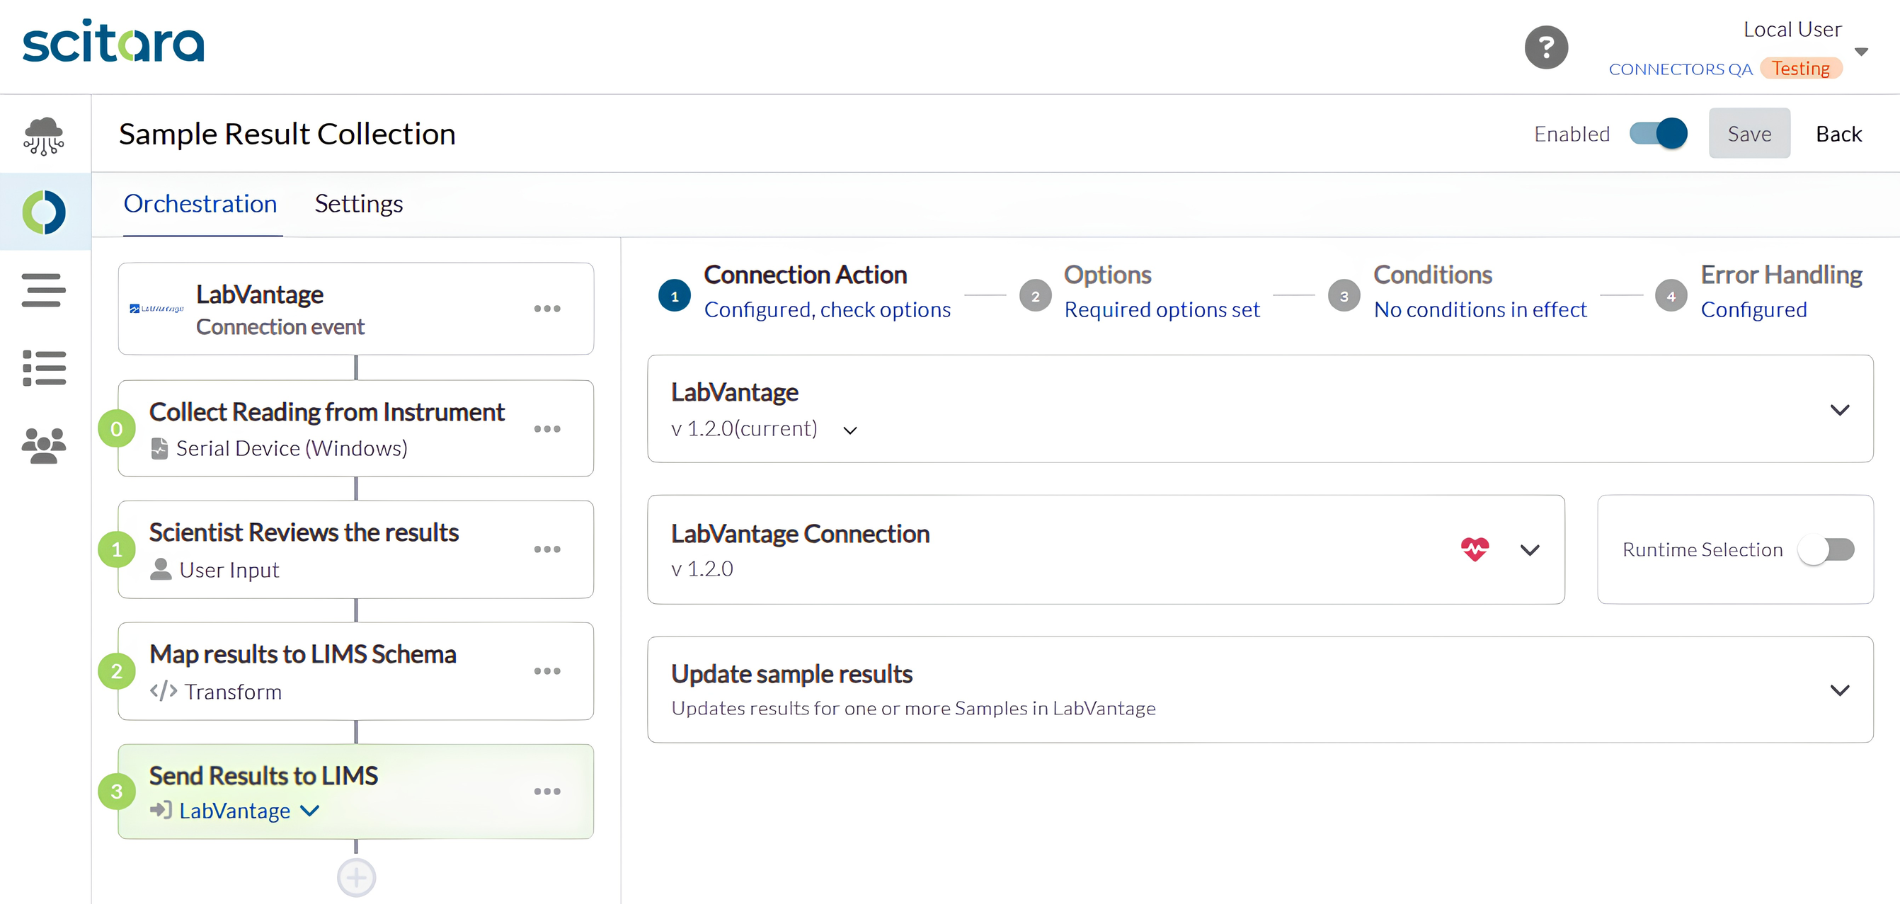Click the arrow-in icon next to LabVantage
The width and height of the screenshot is (1900, 904).
pyautogui.click(x=161, y=810)
